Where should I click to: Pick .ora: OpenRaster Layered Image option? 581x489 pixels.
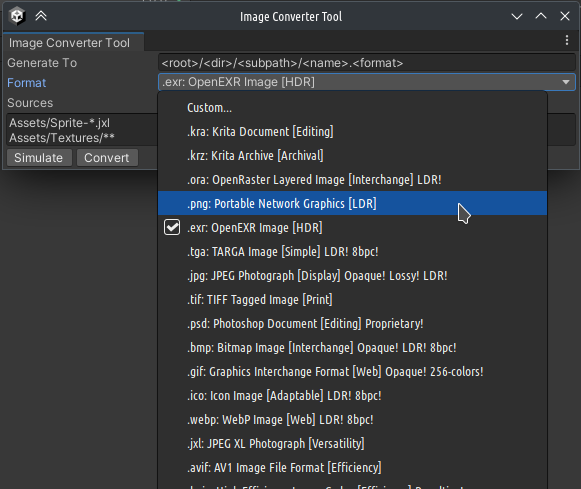coord(352,180)
